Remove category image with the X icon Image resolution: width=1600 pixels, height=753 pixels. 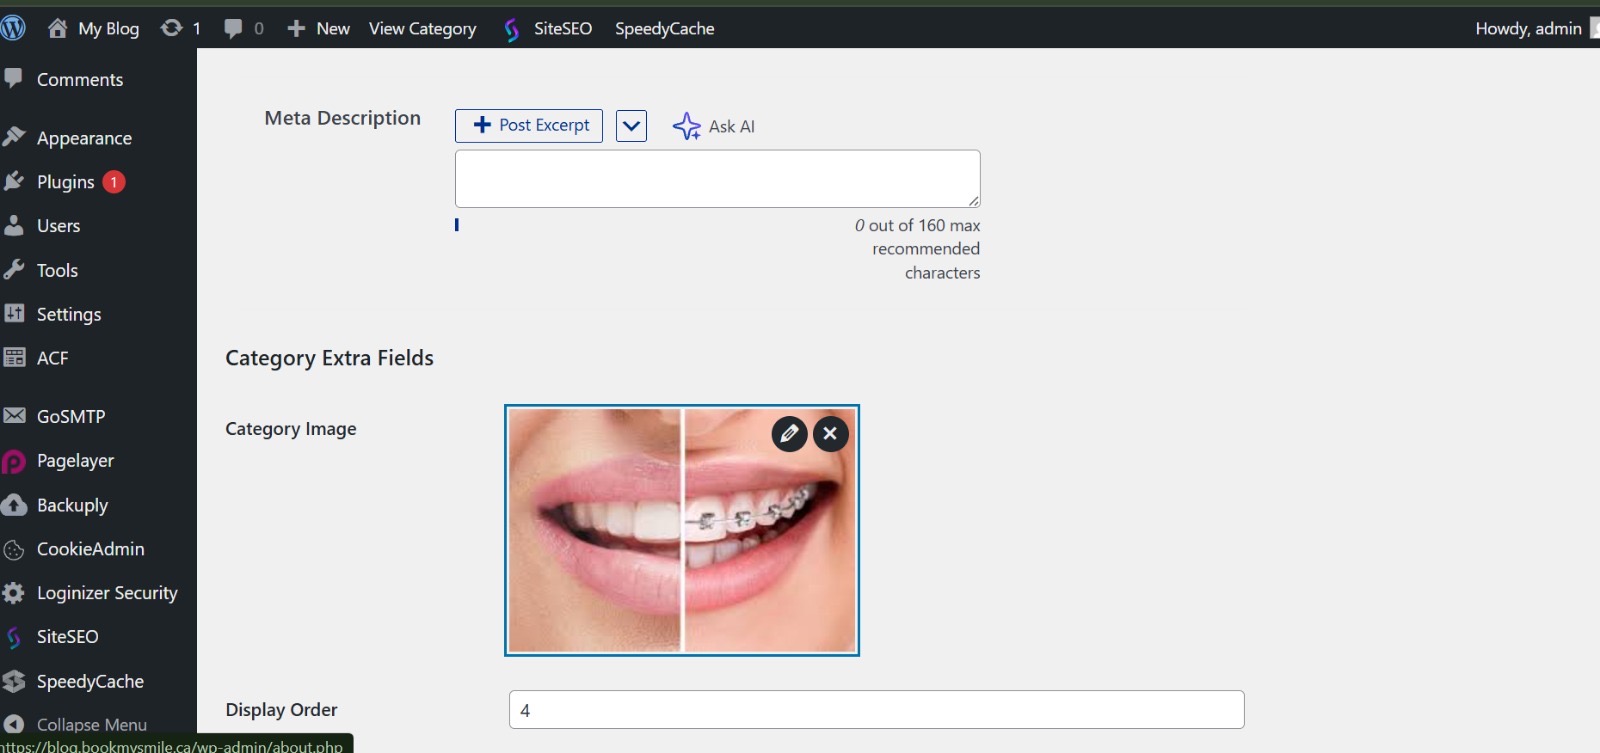click(830, 433)
